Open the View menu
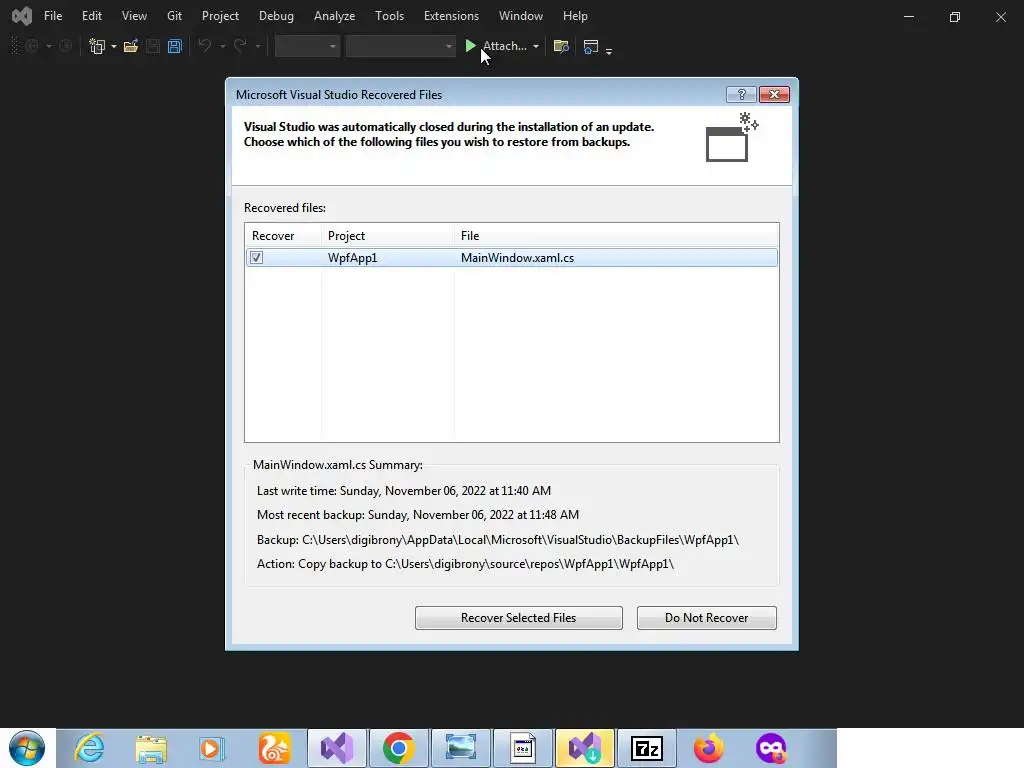 pyautogui.click(x=134, y=16)
